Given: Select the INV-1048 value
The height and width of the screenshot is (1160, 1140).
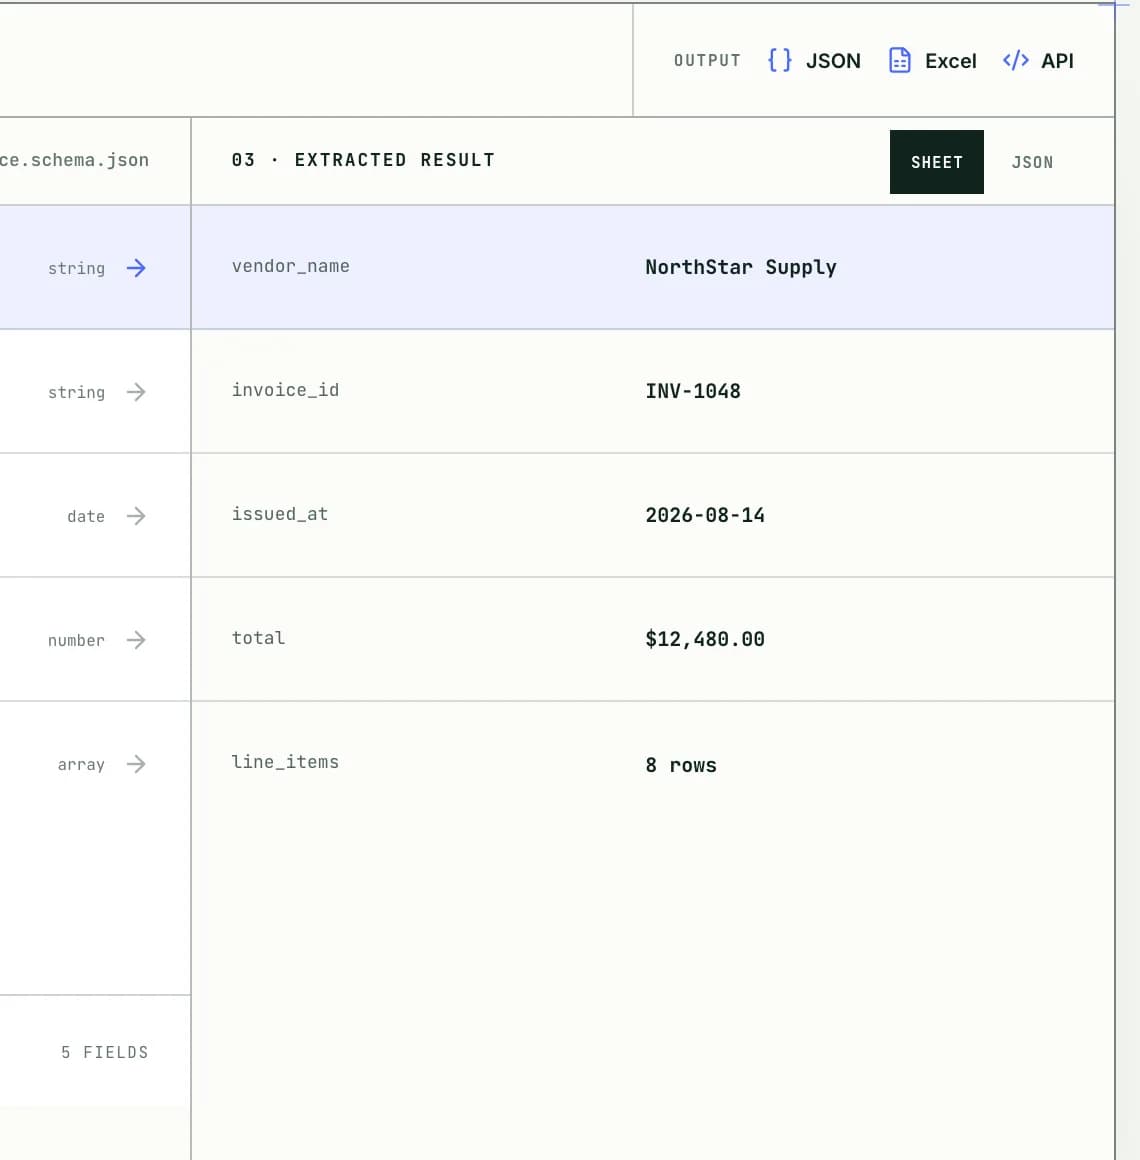Looking at the screenshot, I should click(692, 391).
